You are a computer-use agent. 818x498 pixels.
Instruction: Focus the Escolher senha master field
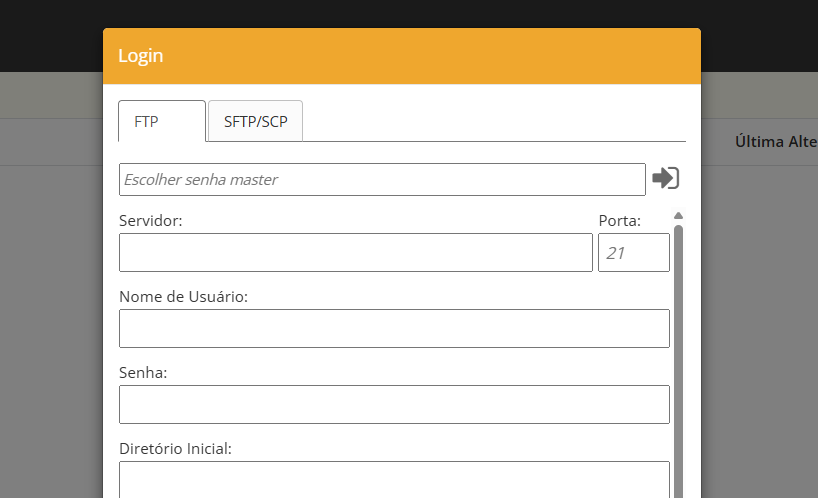[381, 180]
